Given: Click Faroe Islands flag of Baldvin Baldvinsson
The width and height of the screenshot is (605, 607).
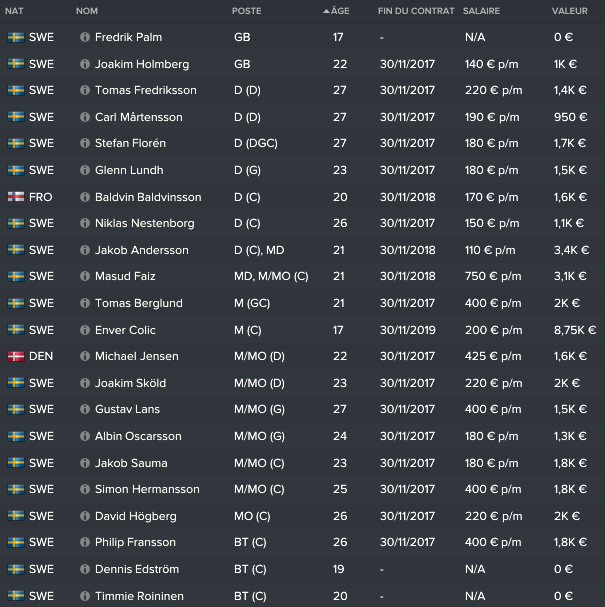Looking at the screenshot, I should 16,197.
